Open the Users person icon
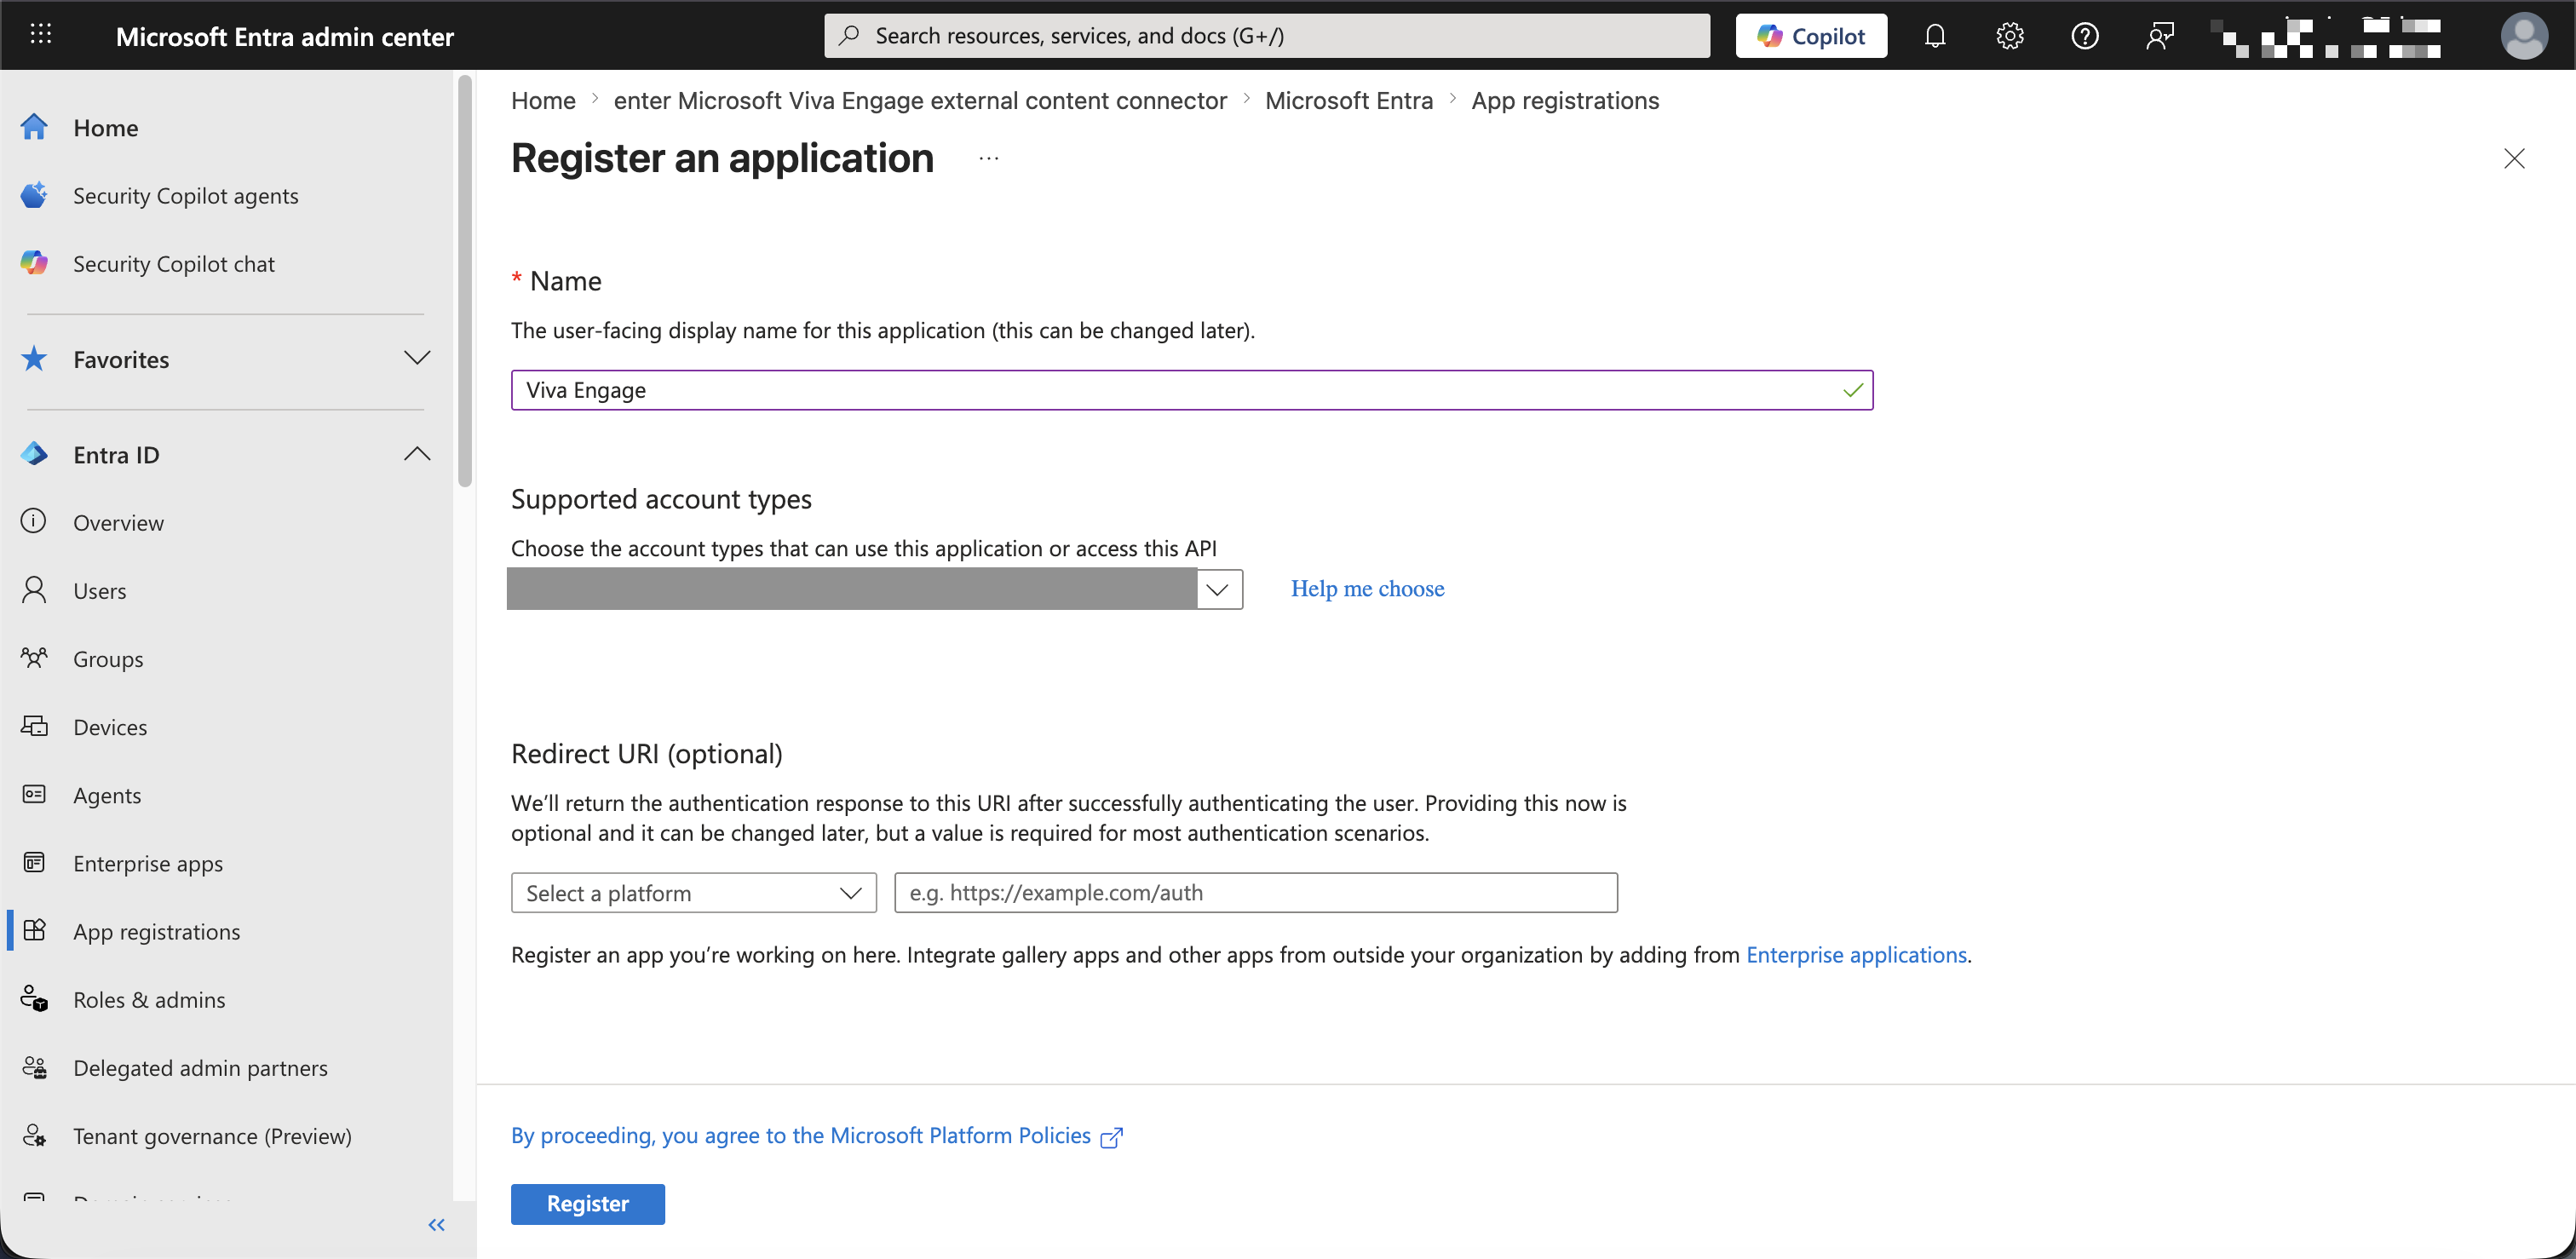 pos(35,590)
